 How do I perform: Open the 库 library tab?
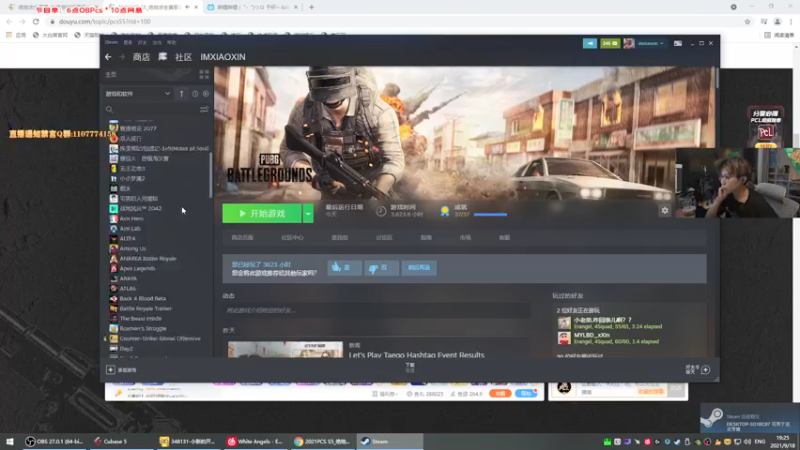coord(162,57)
